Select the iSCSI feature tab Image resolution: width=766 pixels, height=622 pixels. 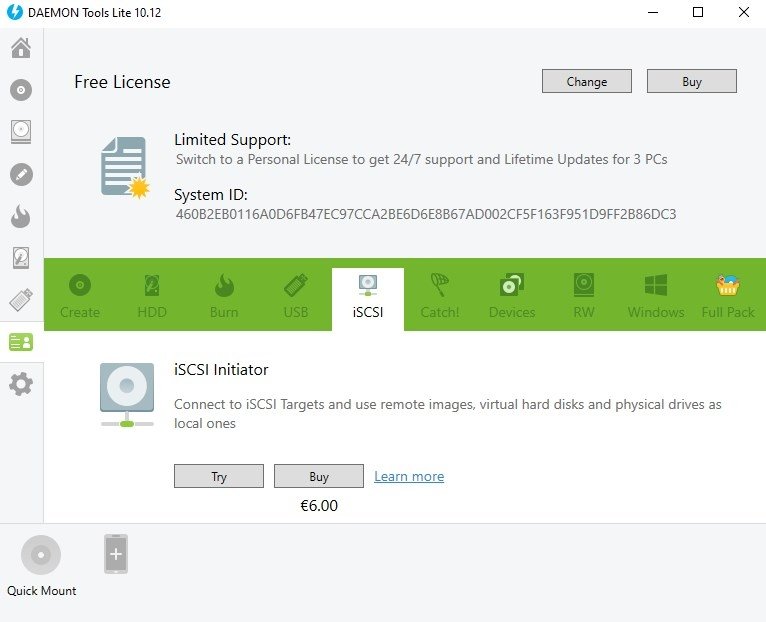[x=368, y=299]
